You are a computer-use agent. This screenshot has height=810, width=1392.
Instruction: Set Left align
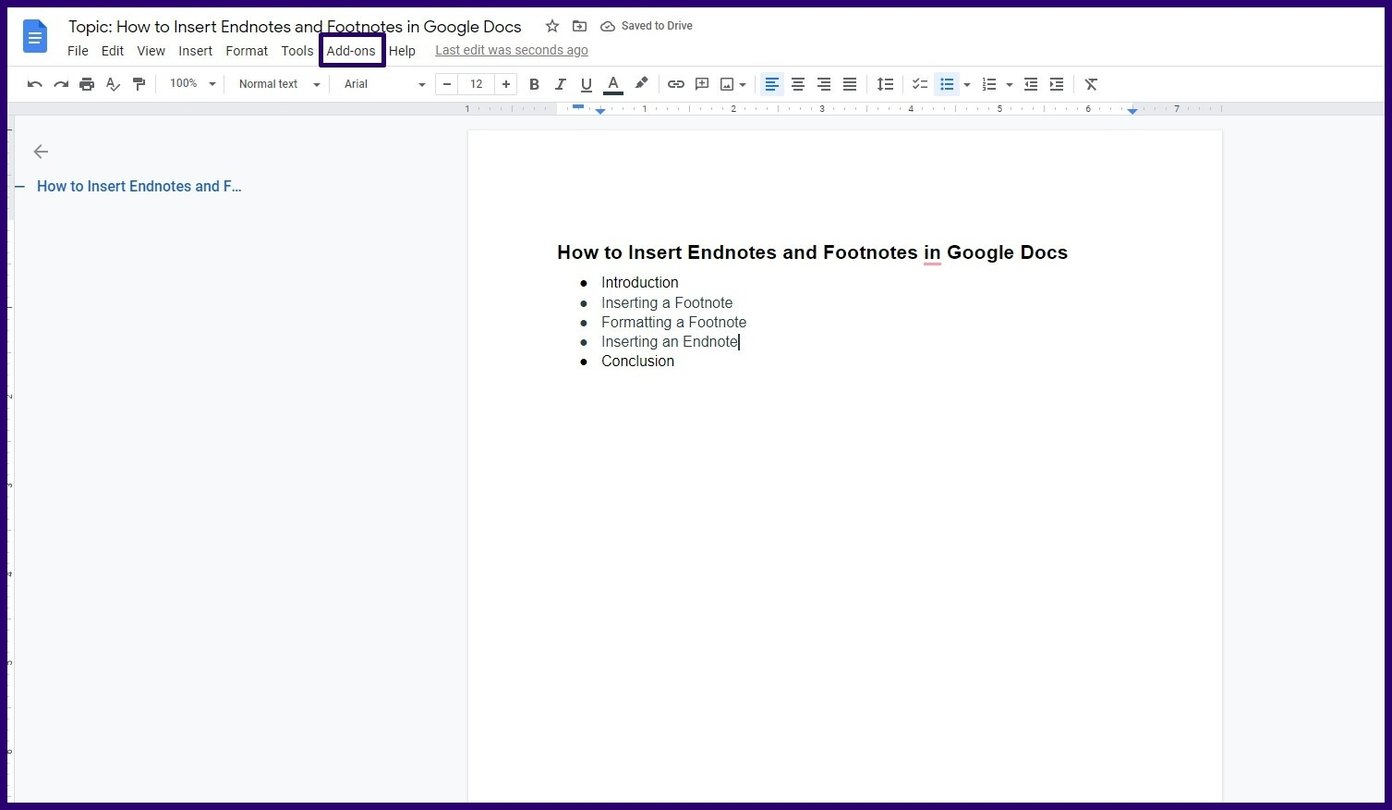click(x=772, y=84)
